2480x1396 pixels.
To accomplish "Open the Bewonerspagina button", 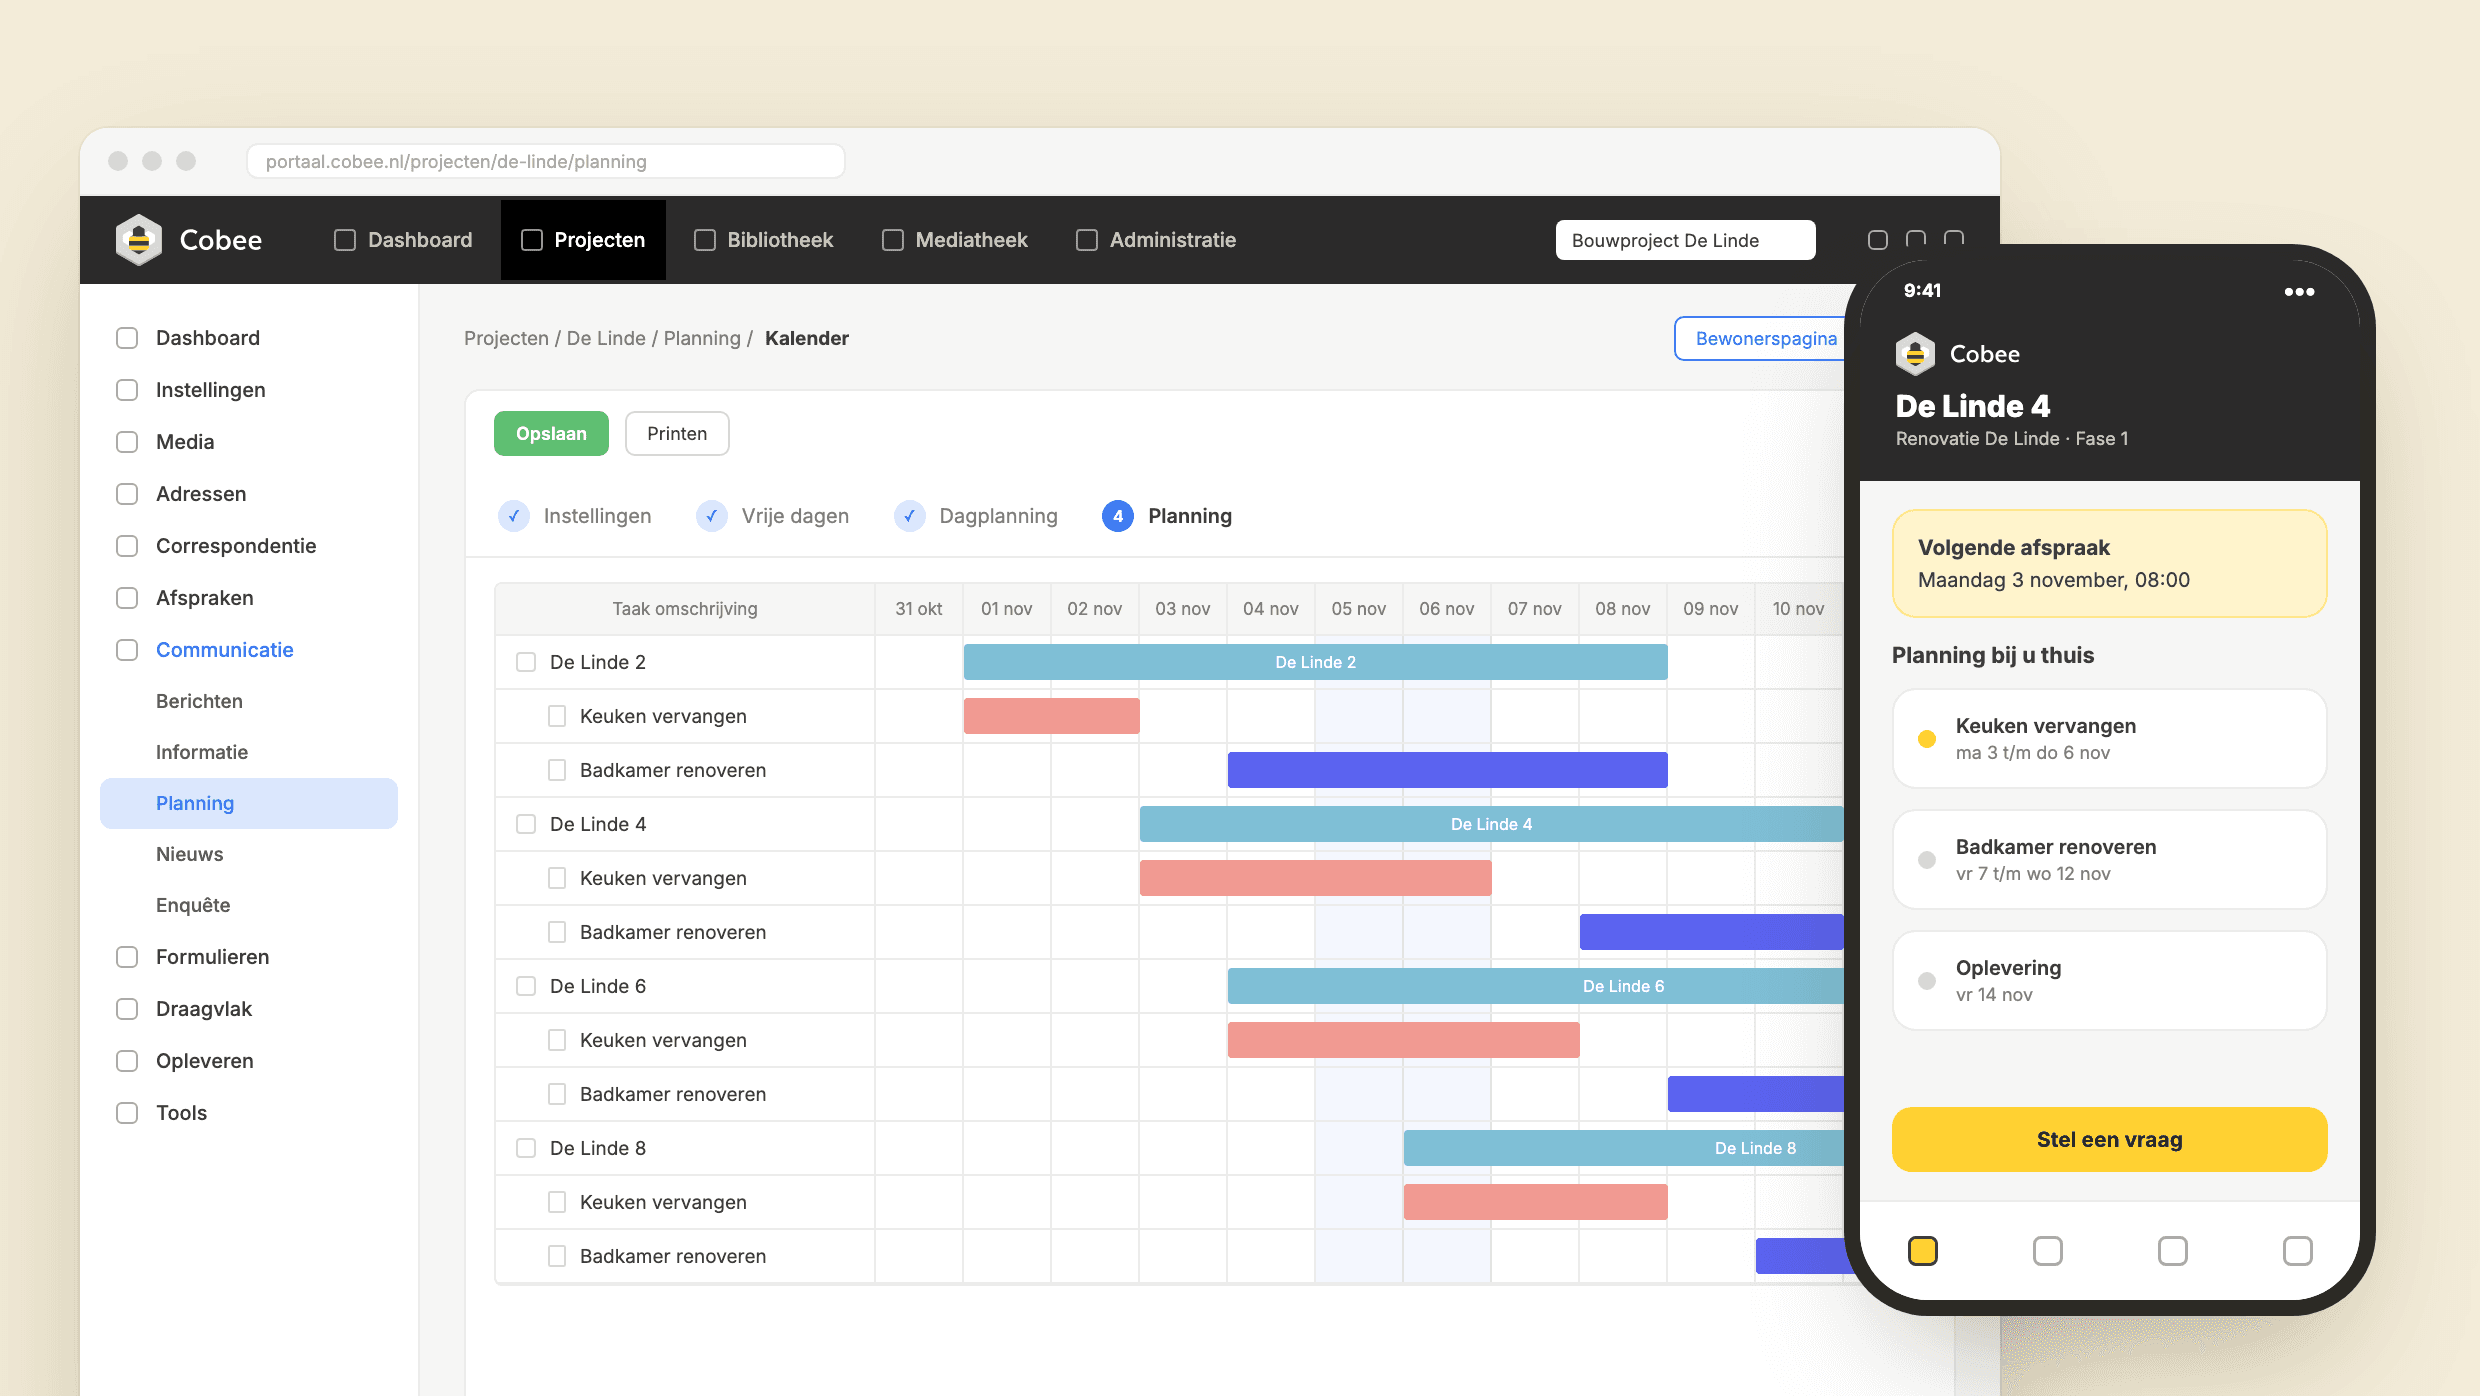I will [1760, 339].
